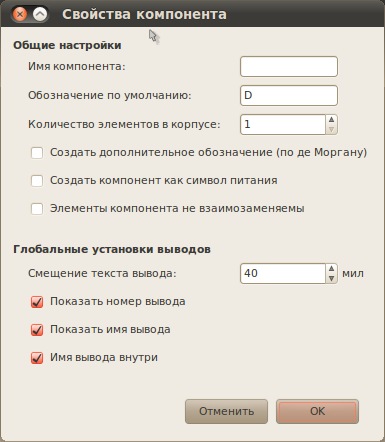
Task: Enable Создать дополнительное обозначение (по де Моргану)
Action: [37, 153]
